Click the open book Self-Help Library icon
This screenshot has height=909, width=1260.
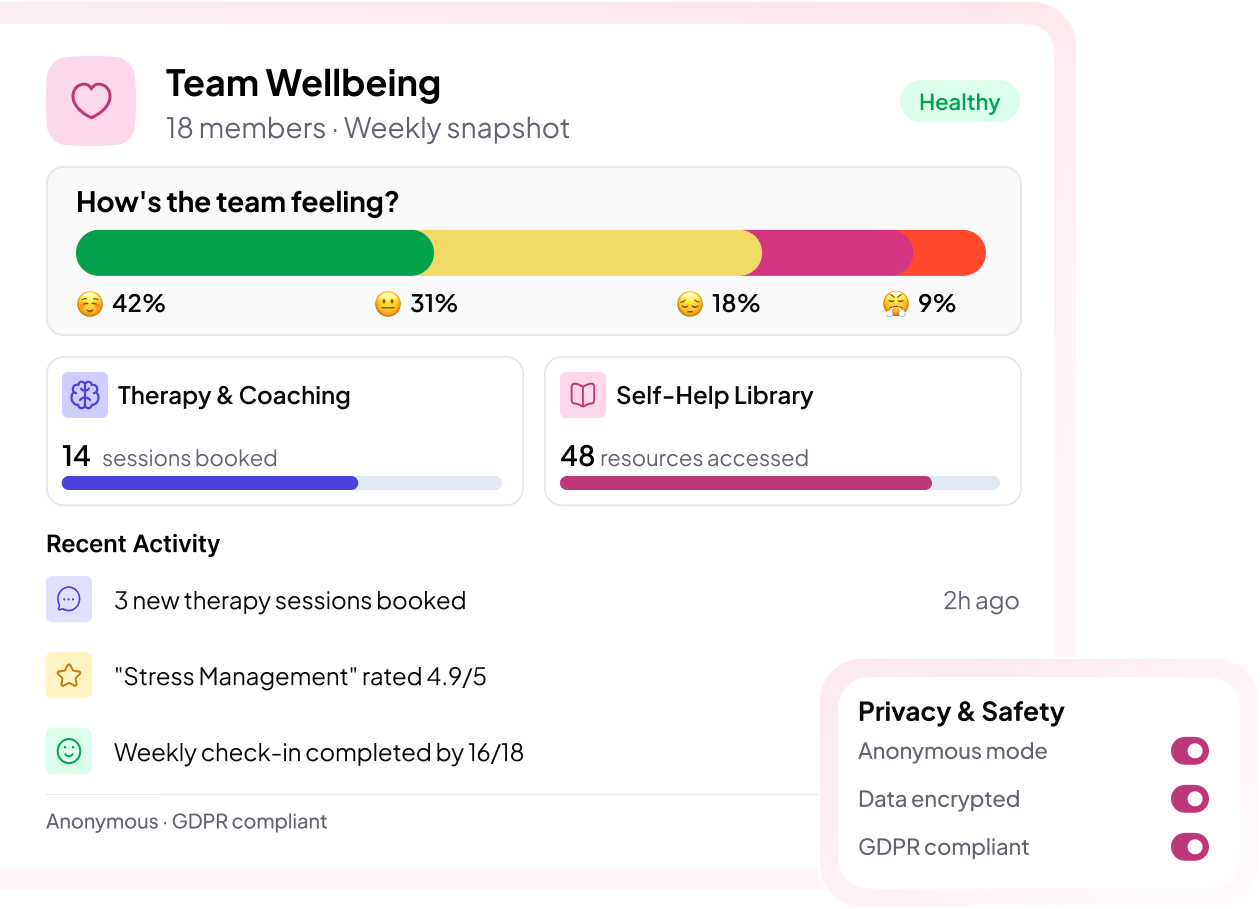[583, 395]
